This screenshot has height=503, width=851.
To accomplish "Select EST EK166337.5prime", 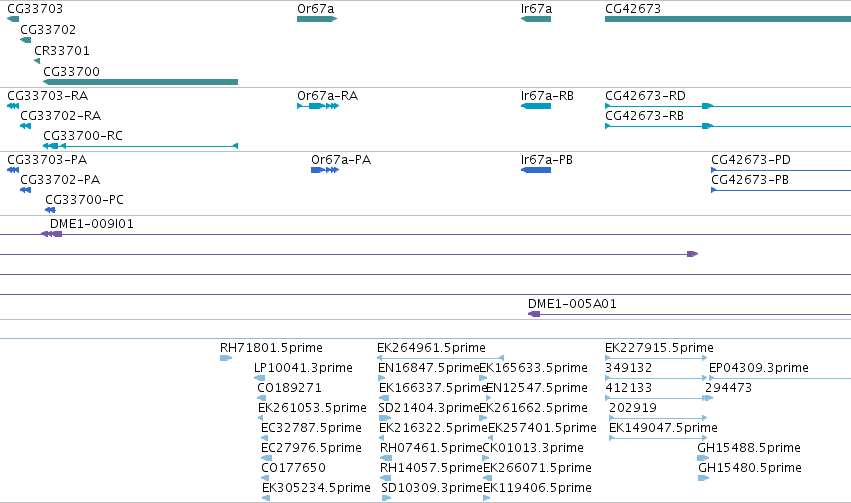I will (433, 387).
